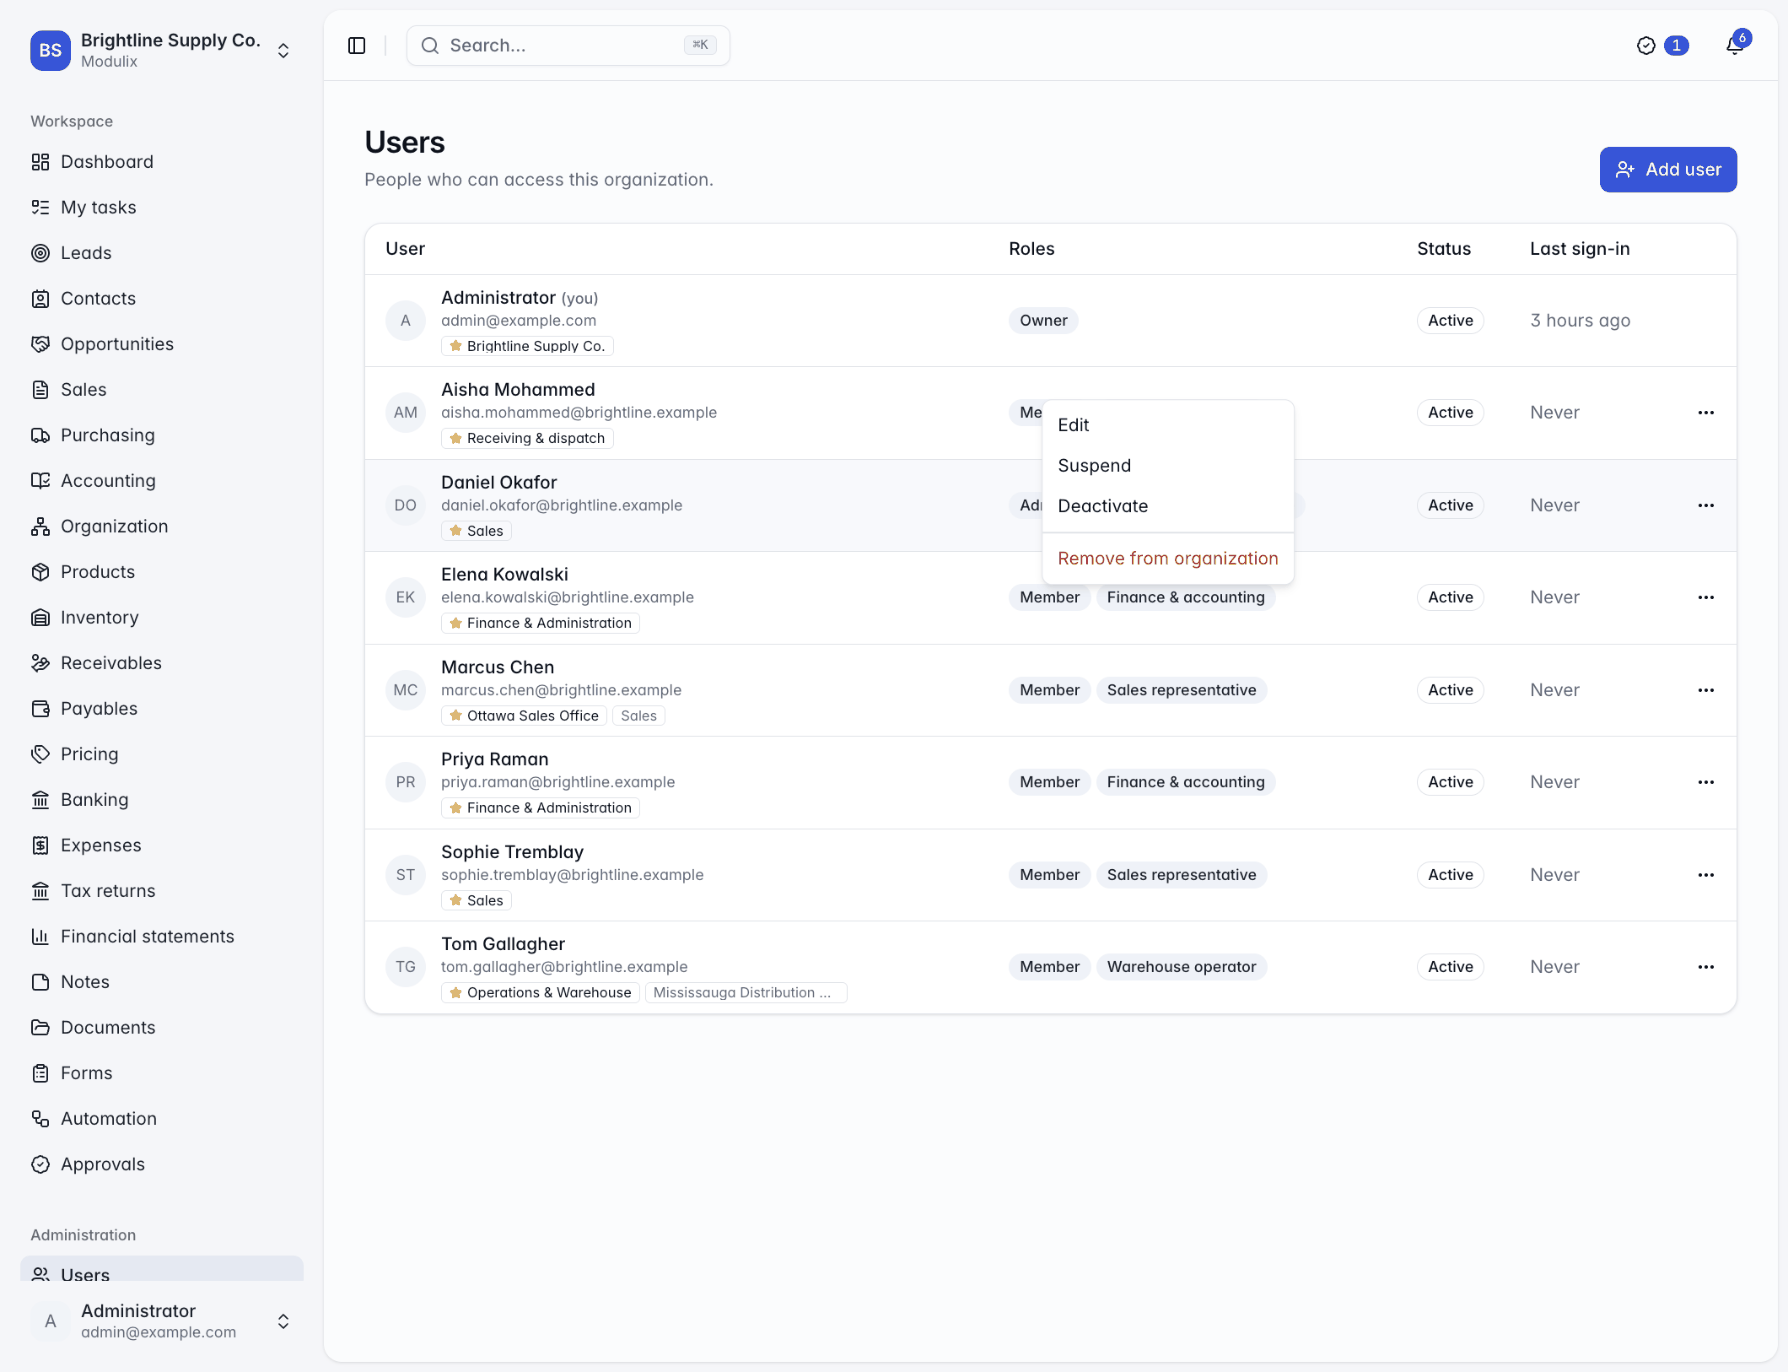Open the notifications bell
1788x1372 pixels.
coord(1735,45)
